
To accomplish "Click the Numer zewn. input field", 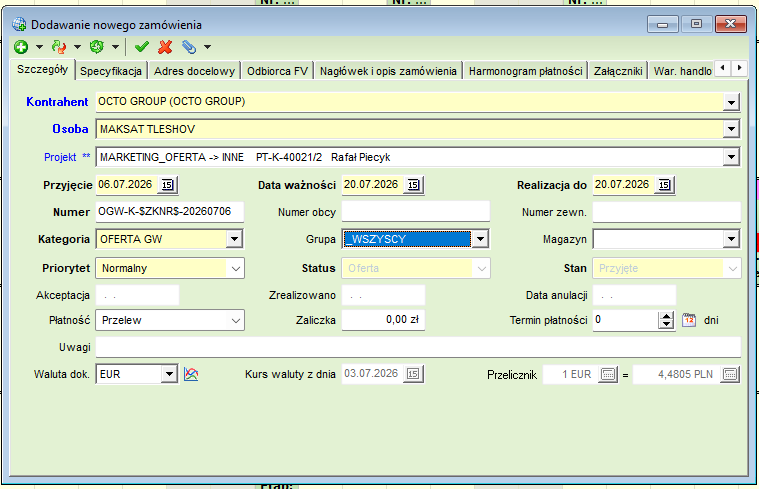I will [x=667, y=212].
